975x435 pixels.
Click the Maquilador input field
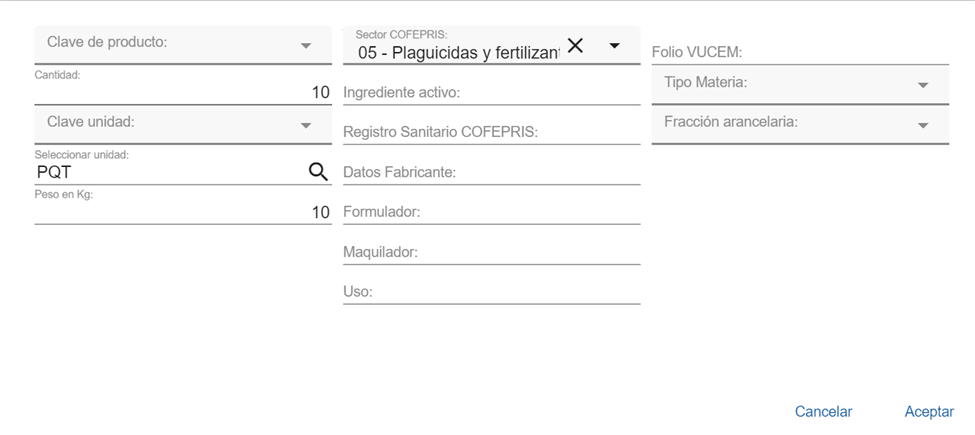tap(491, 253)
